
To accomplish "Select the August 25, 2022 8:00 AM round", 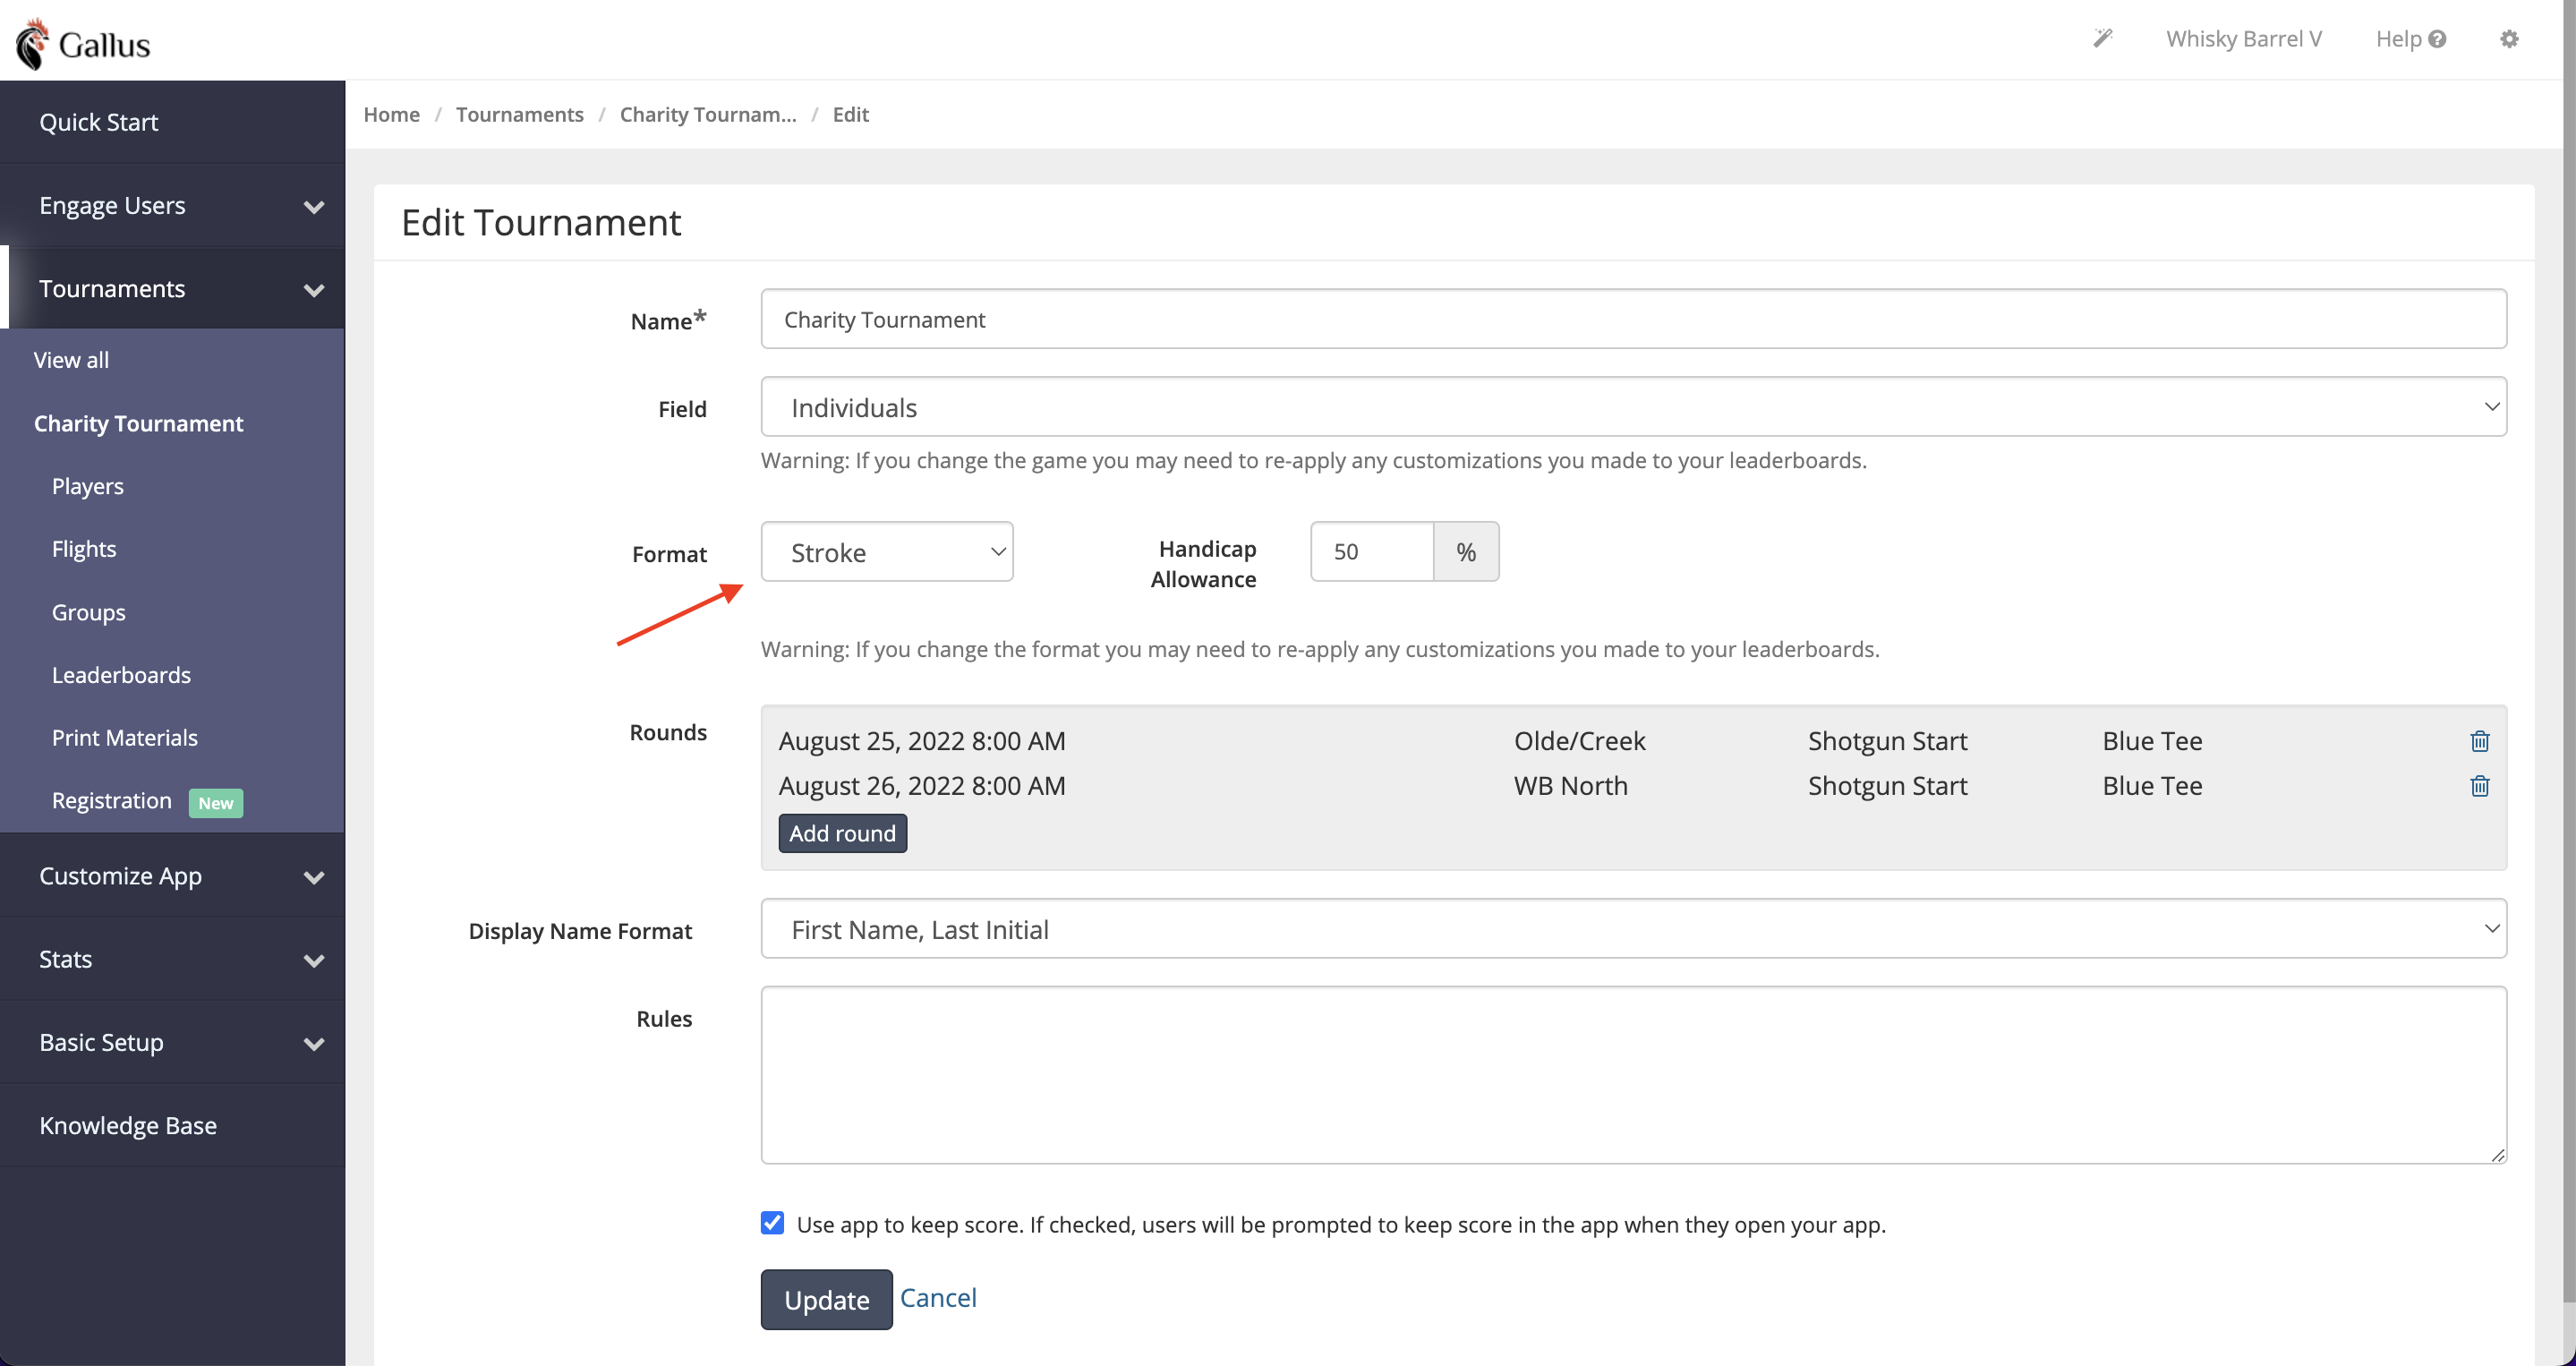I will [x=922, y=741].
